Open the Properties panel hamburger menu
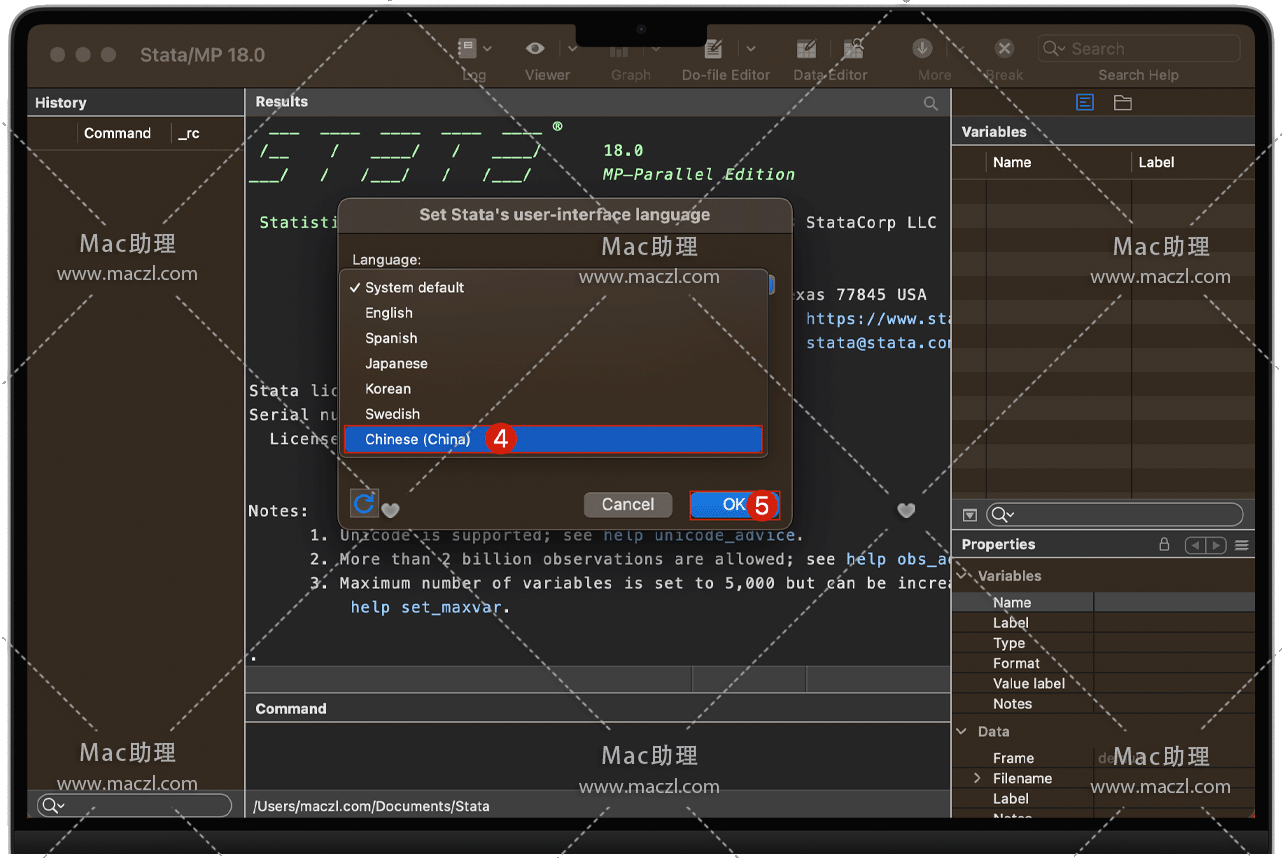 tap(1242, 545)
